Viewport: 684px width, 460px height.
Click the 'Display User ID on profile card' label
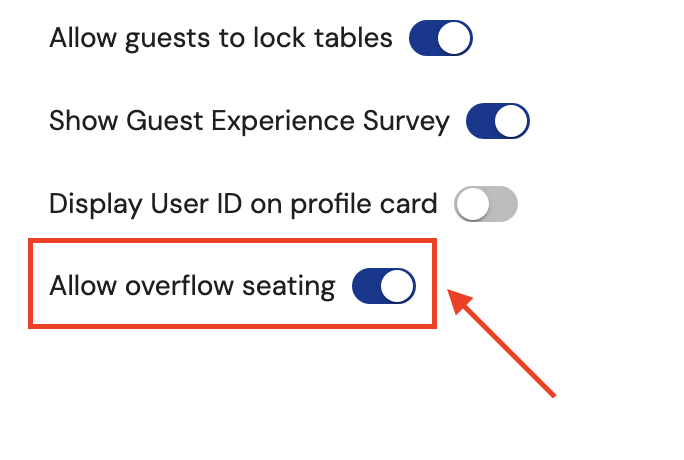243,204
